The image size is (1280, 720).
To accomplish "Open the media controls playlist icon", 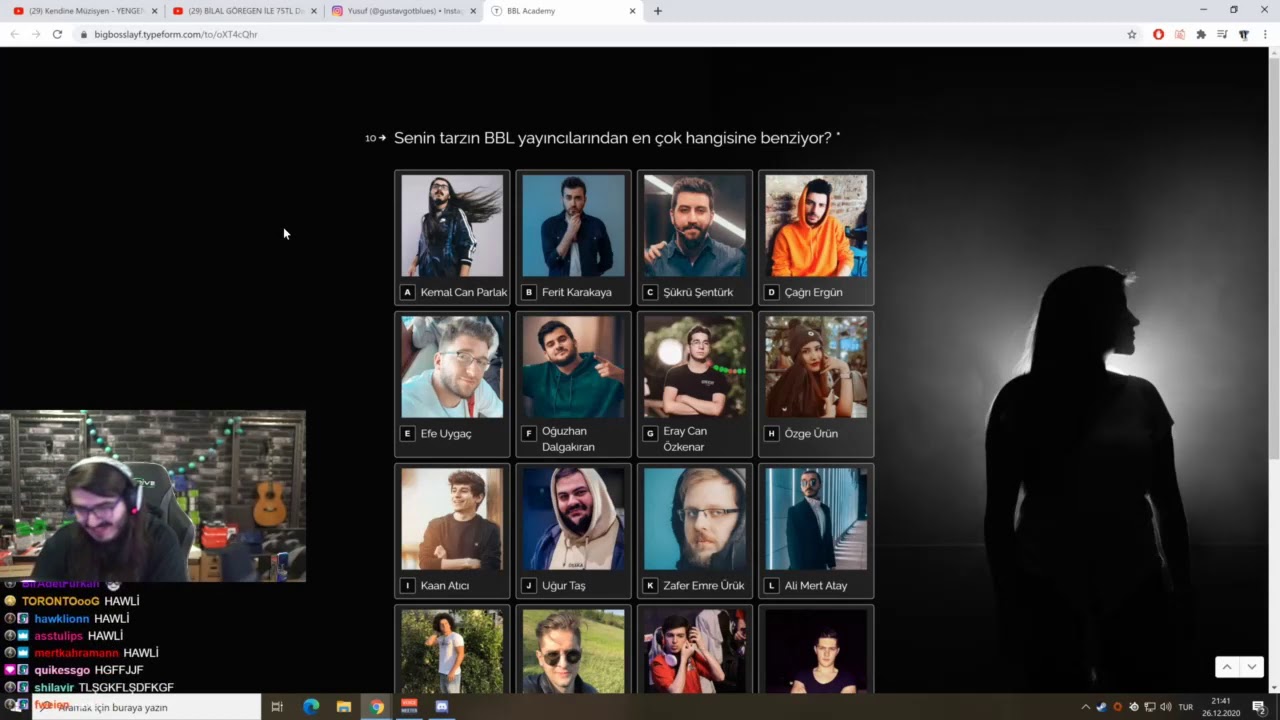I will (1222, 34).
